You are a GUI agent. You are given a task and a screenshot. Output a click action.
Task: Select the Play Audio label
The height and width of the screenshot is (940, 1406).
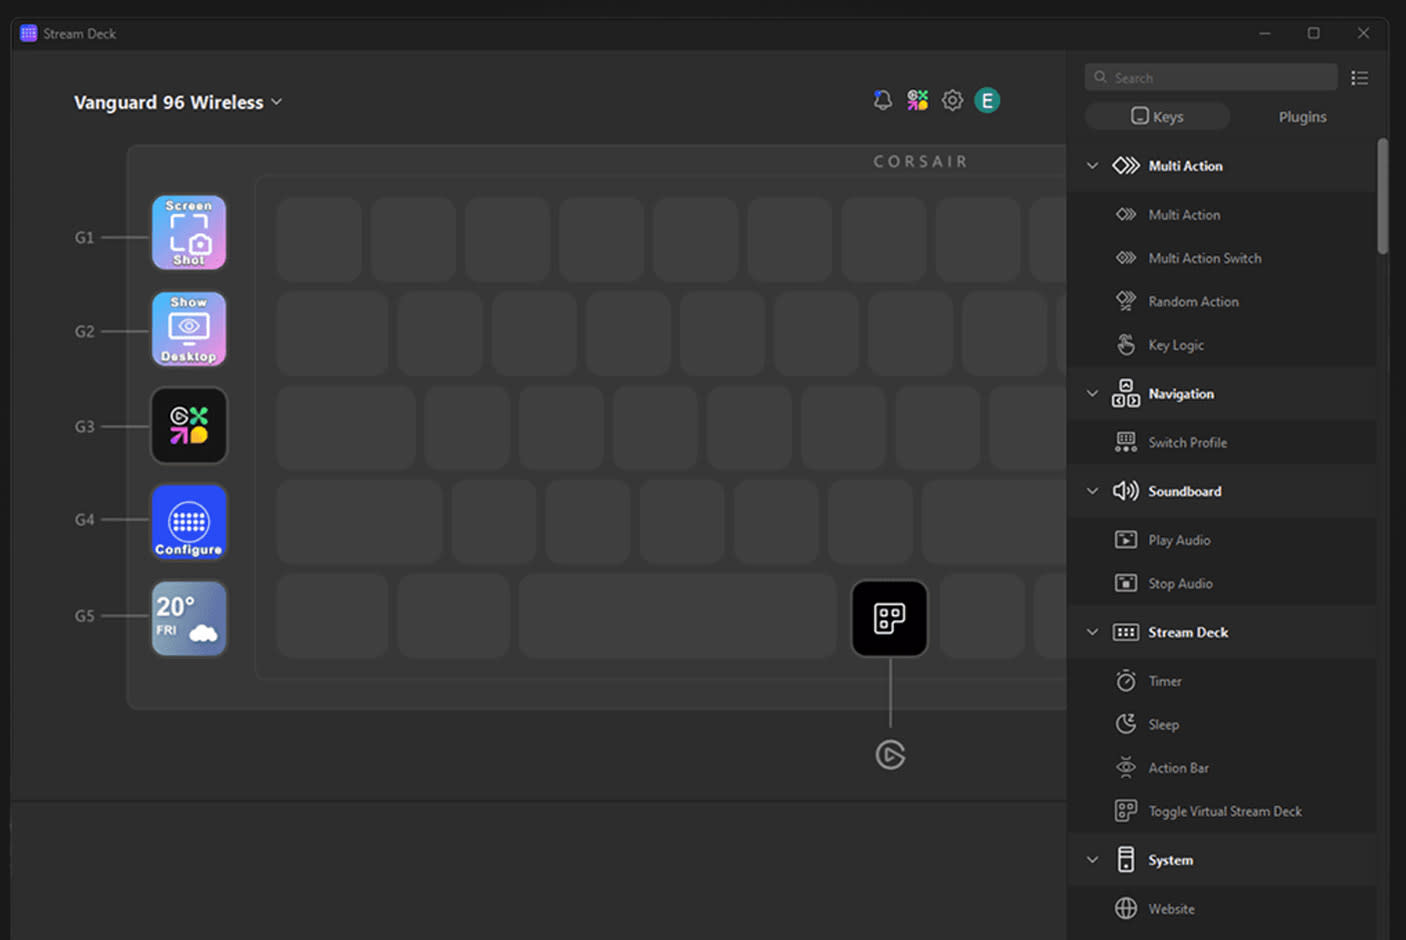click(1179, 540)
